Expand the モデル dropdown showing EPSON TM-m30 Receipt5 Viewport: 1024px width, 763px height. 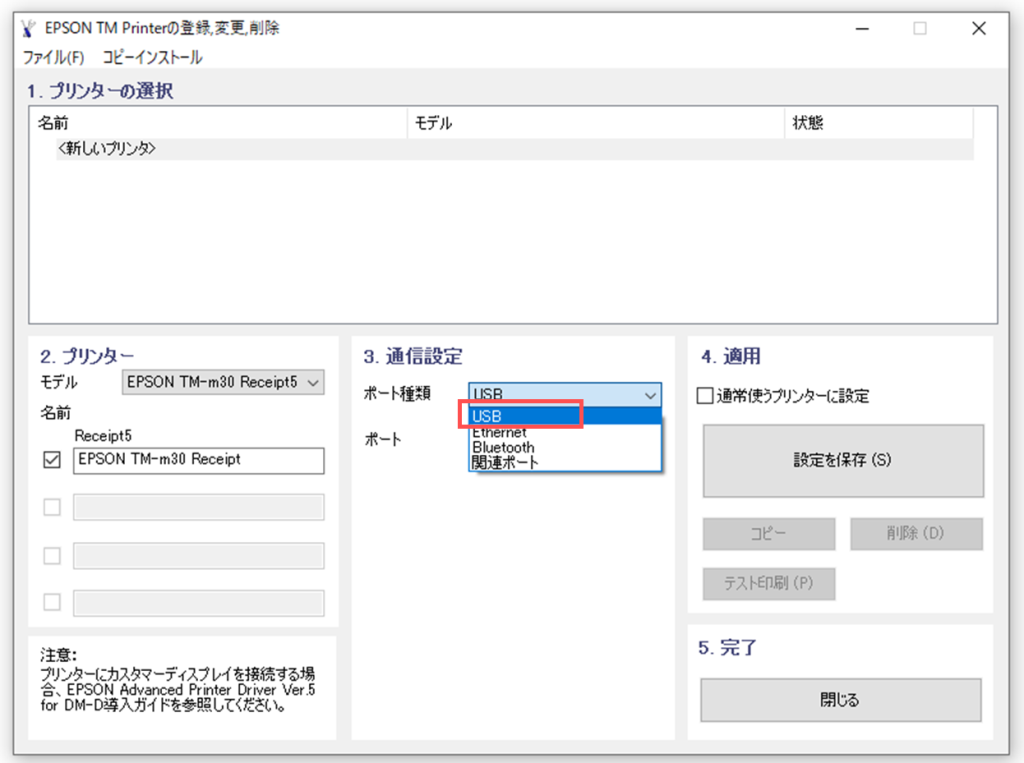(223, 382)
